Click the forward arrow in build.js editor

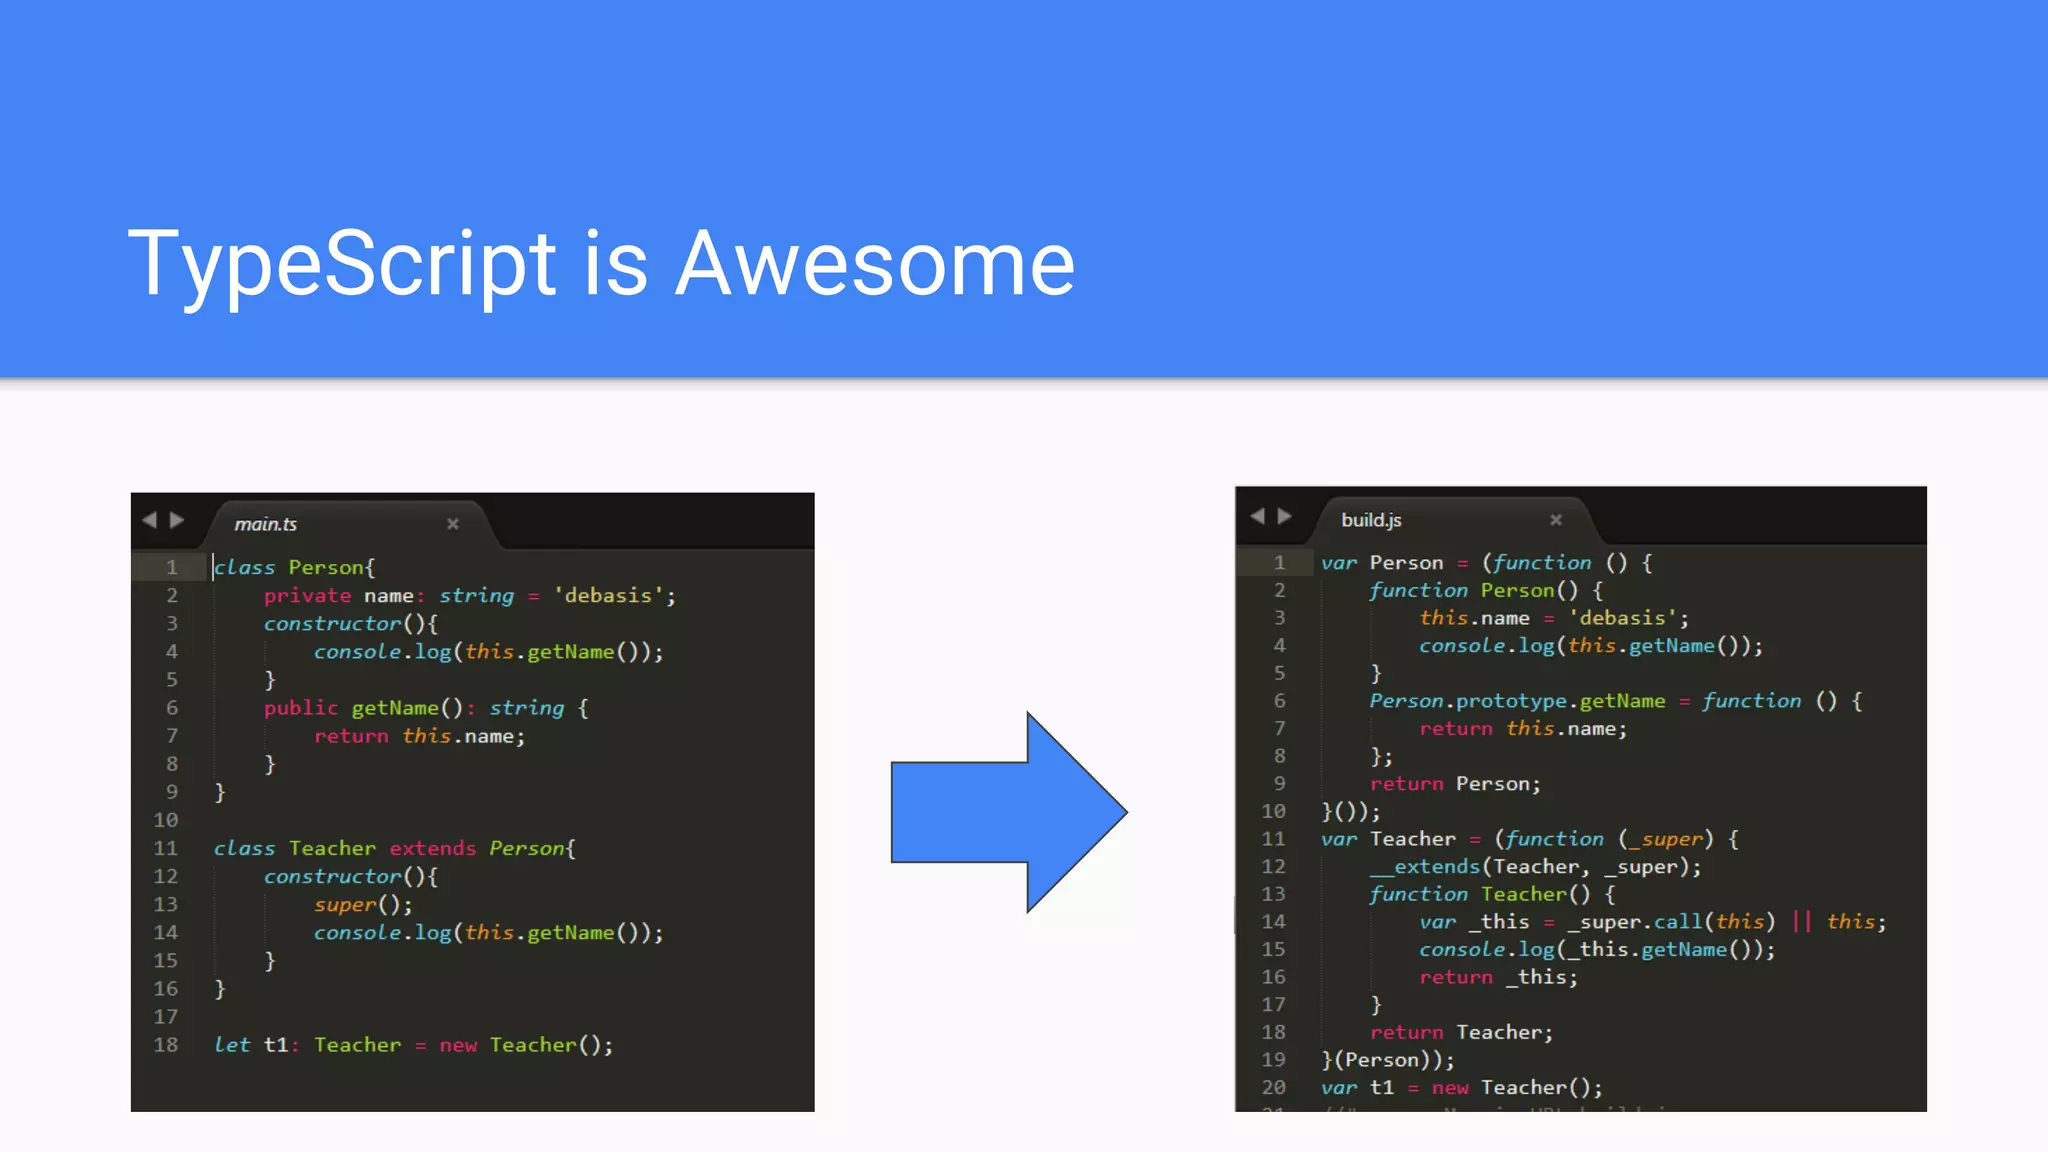tap(1285, 516)
